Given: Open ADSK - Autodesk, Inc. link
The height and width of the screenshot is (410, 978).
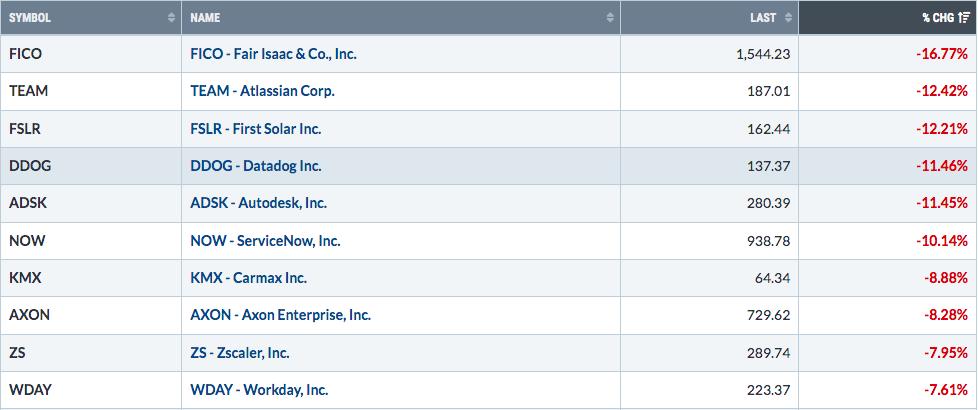Looking at the screenshot, I should click(258, 203).
